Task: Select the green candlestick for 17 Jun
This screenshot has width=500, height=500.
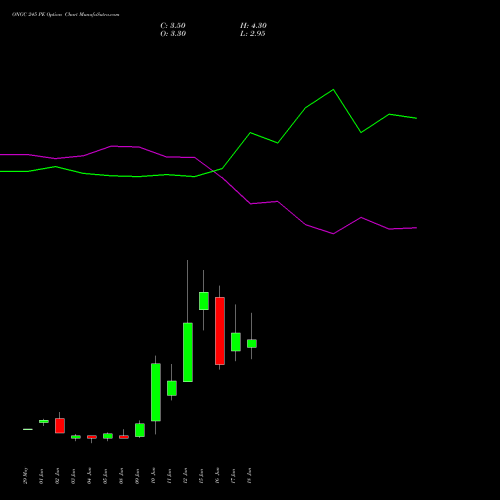Action: (x=236, y=342)
